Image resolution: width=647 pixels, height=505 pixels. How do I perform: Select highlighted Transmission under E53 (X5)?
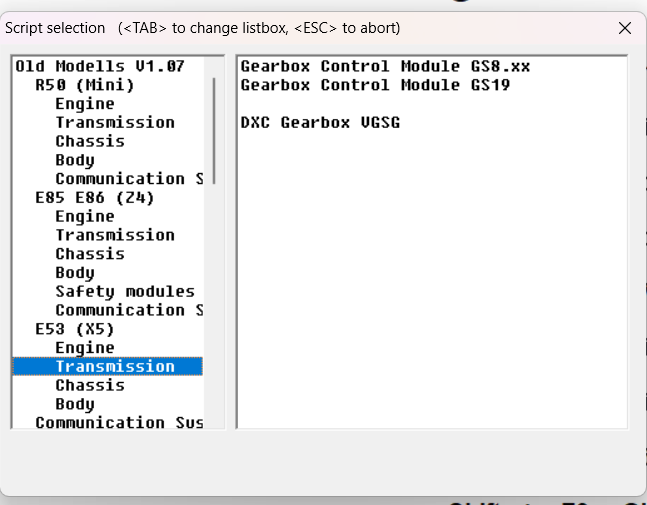pyautogui.click(x=108, y=366)
